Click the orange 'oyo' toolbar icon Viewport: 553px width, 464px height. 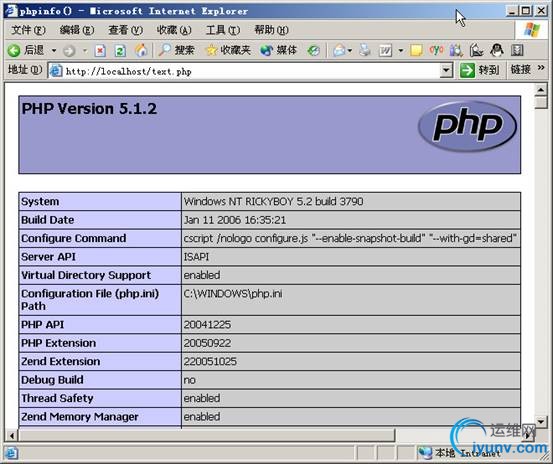tap(436, 50)
